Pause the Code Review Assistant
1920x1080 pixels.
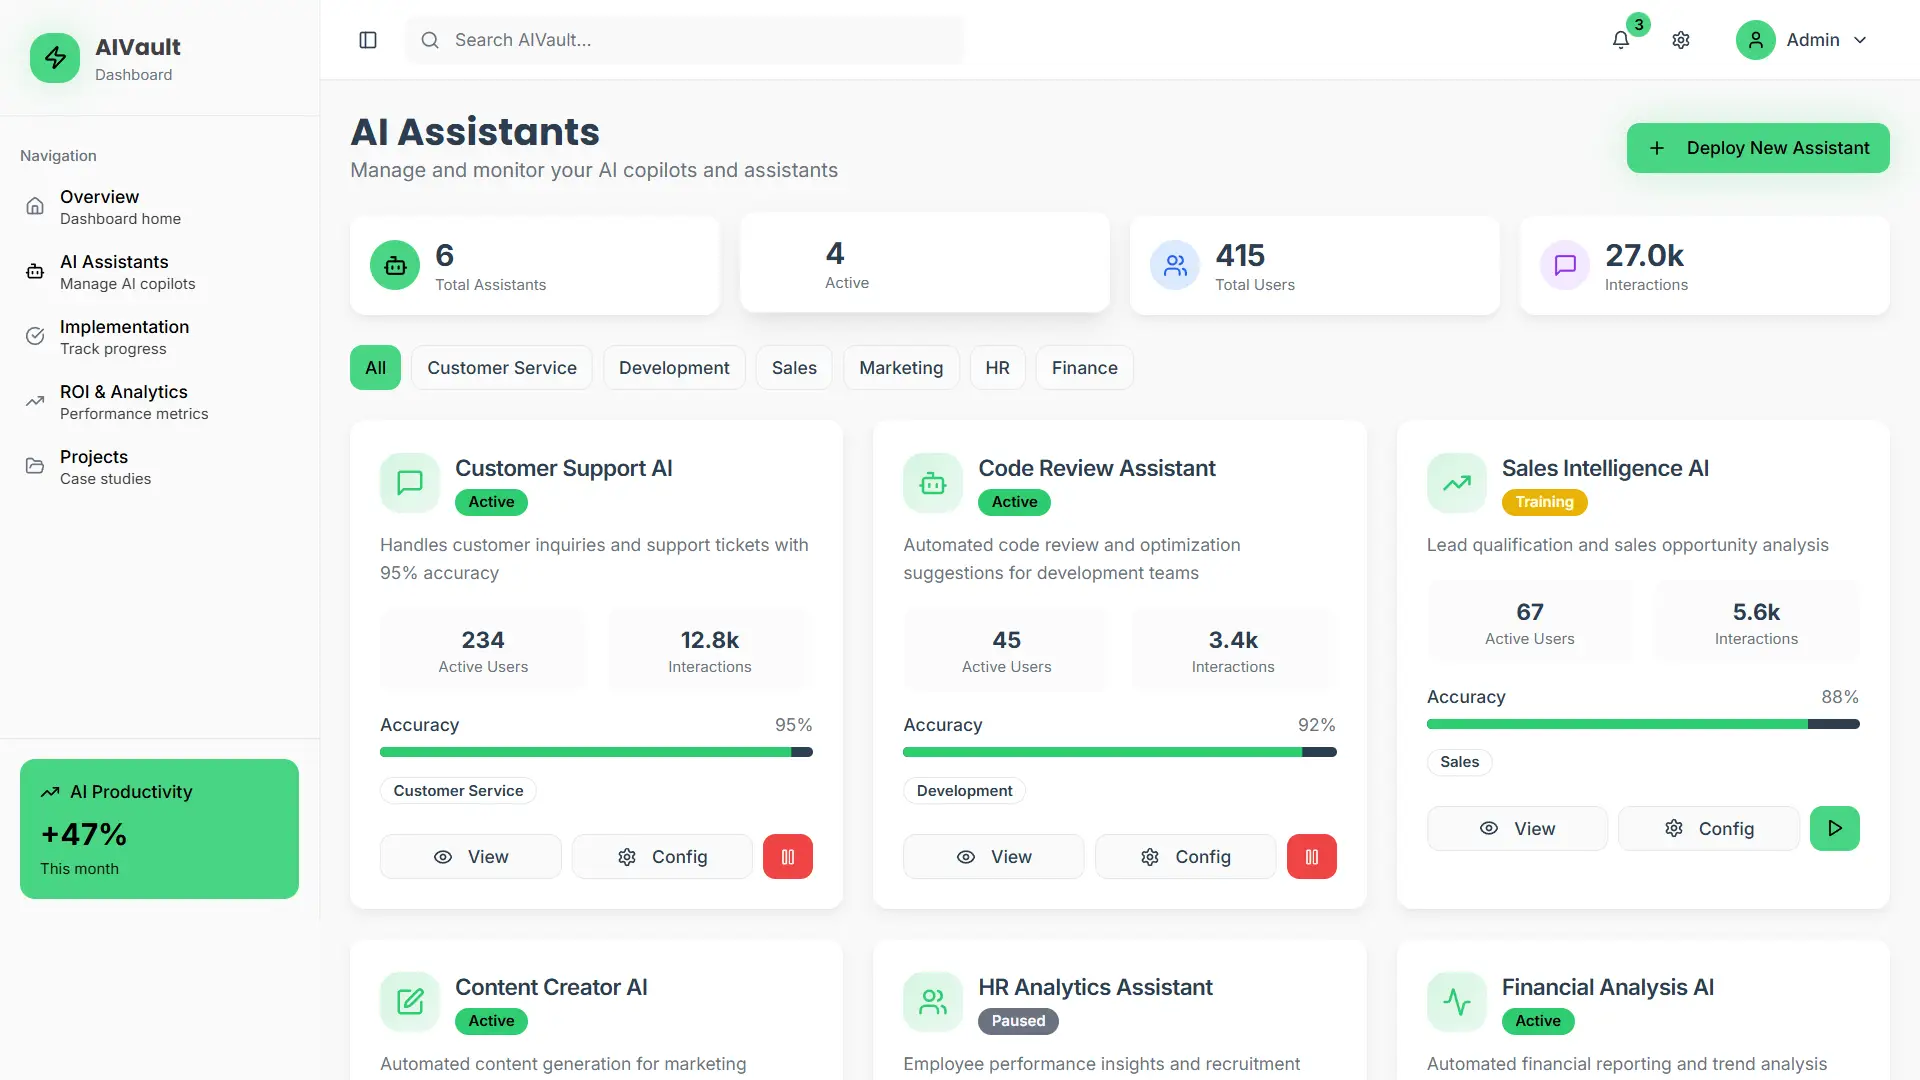coord(1312,857)
